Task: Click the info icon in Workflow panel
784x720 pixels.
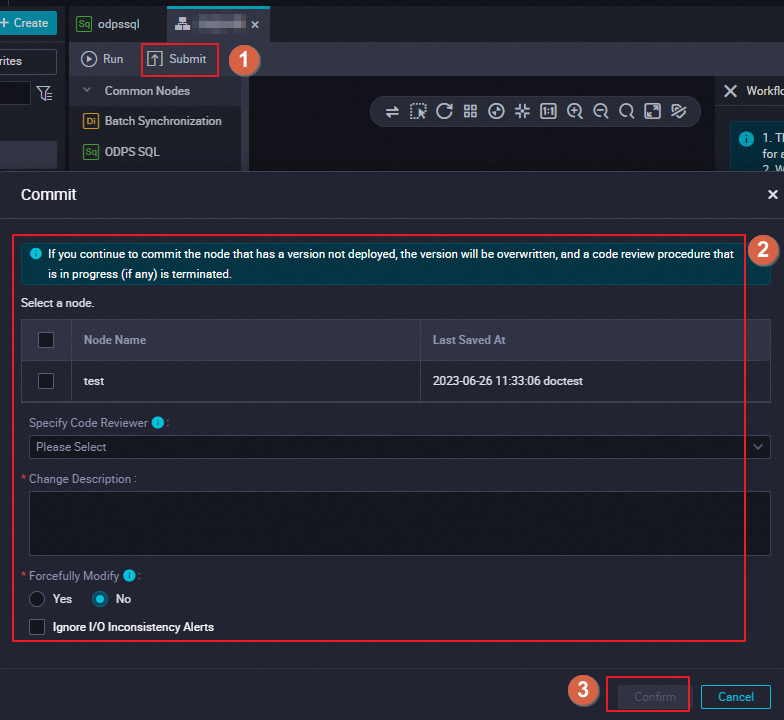Action: 746,138
